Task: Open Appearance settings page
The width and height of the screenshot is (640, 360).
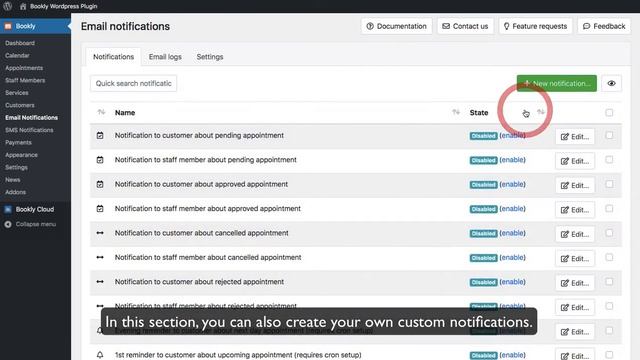Action: click(x=21, y=155)
